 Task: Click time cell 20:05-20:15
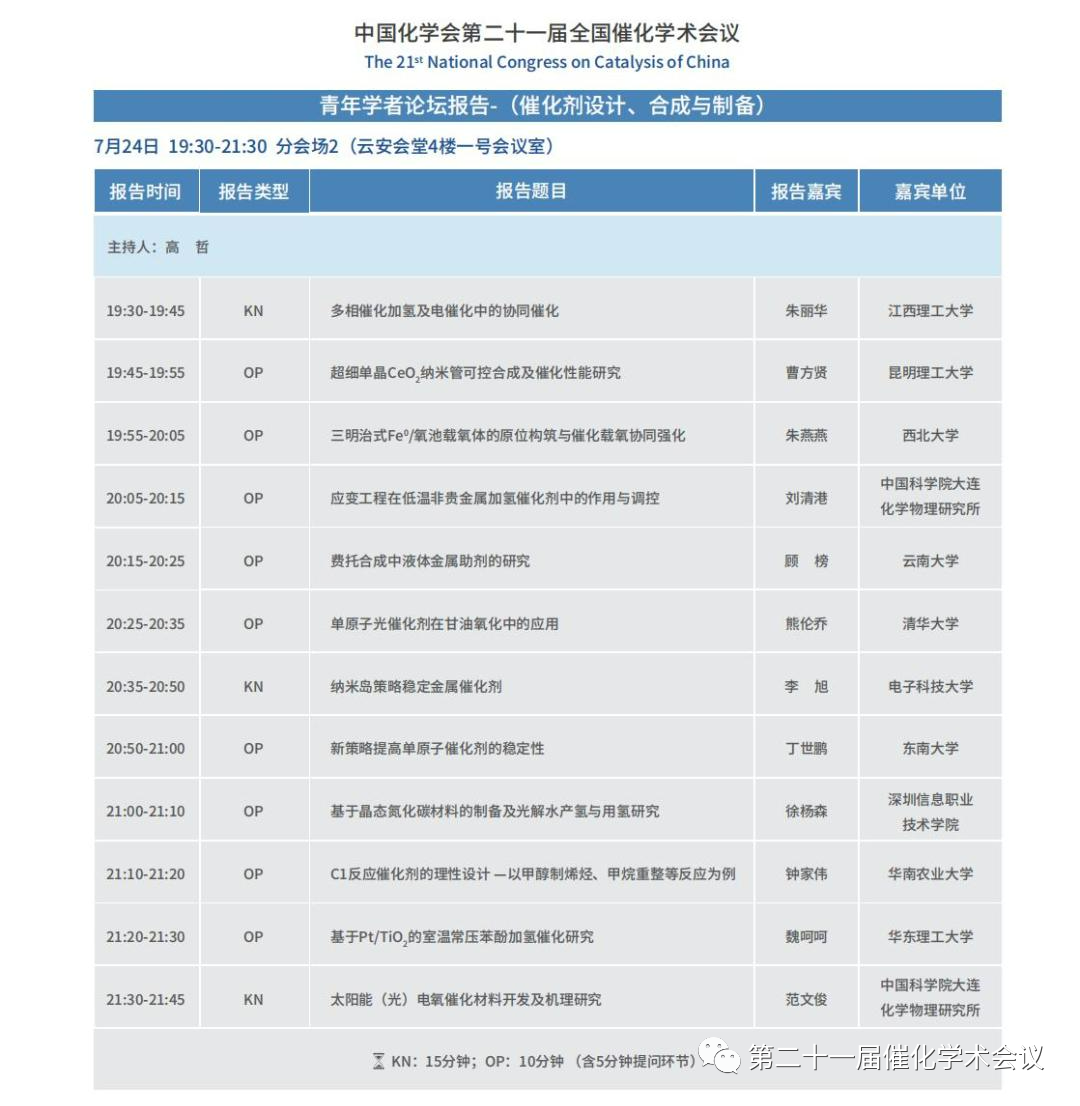[x=145, y=499]
